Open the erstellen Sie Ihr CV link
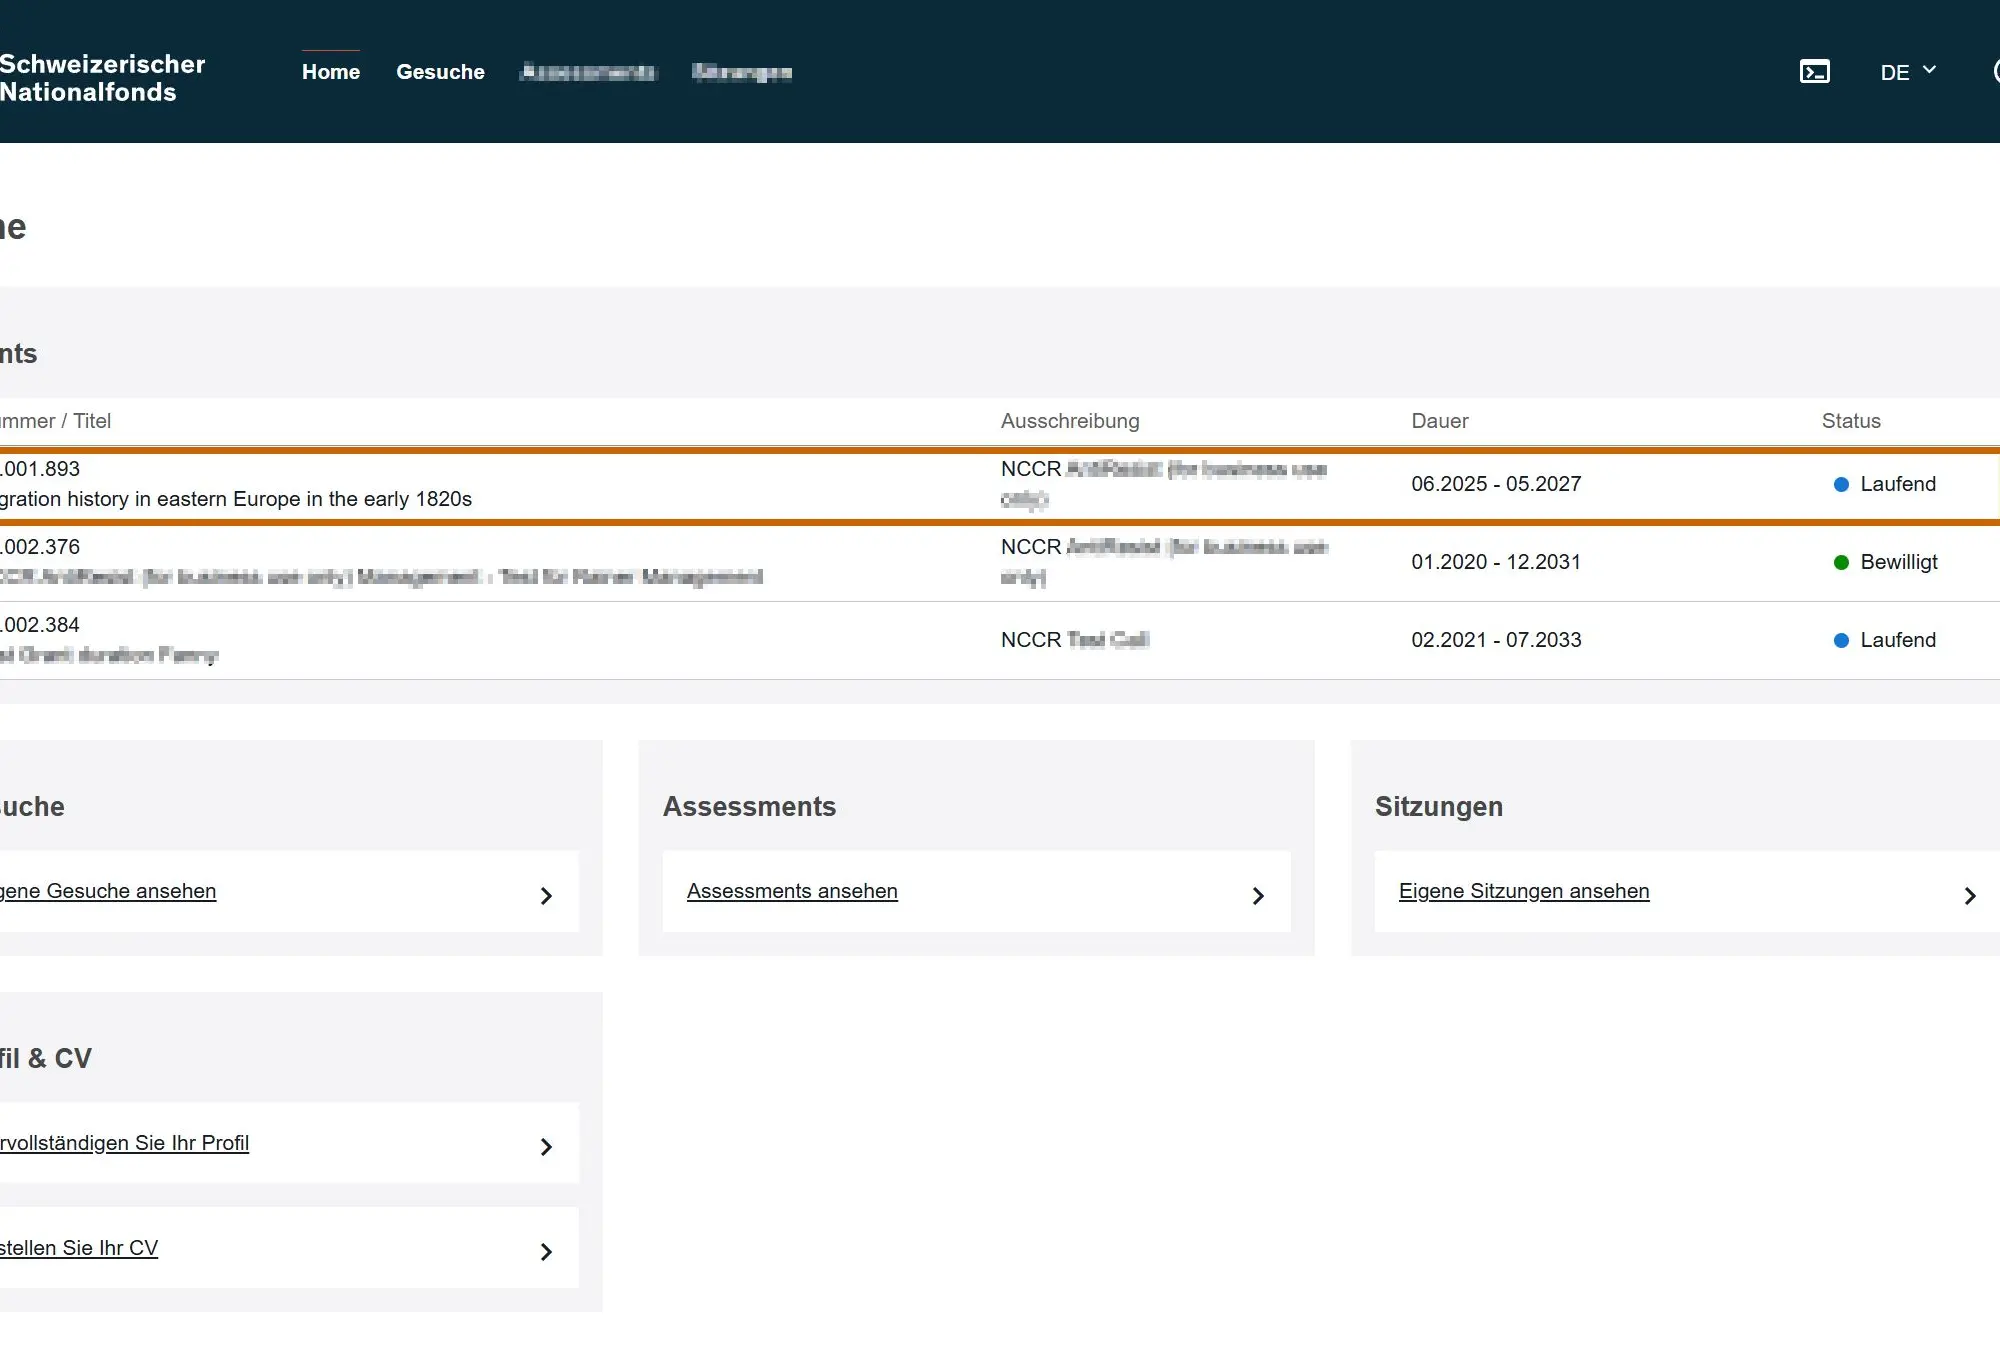Screen dimensions: 2000x1354 click(x=79, y=1248)
